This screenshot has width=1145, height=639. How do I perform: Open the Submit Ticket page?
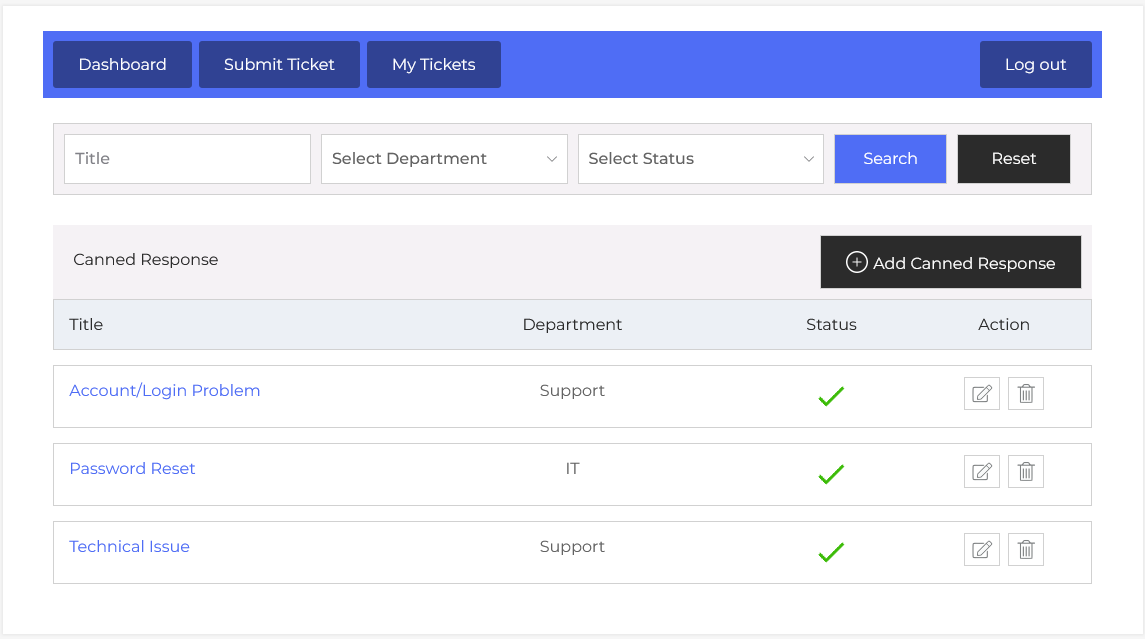click(x=279, y=65)
